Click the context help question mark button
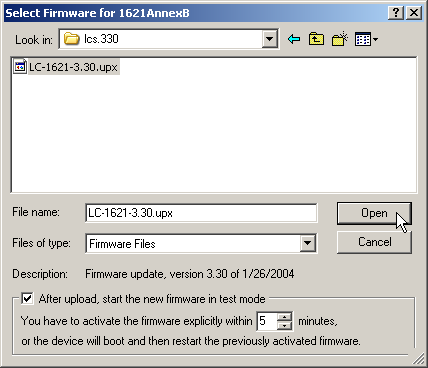 (x=396, y=13)
